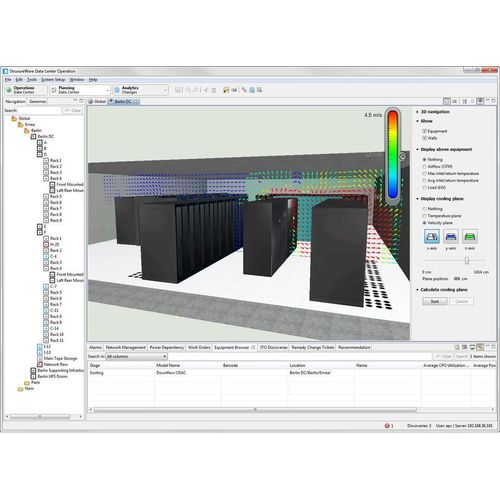The height and width of the screenshot is (500, 500).
Task: Select the Temperature plane radio button
Action: 425,216
